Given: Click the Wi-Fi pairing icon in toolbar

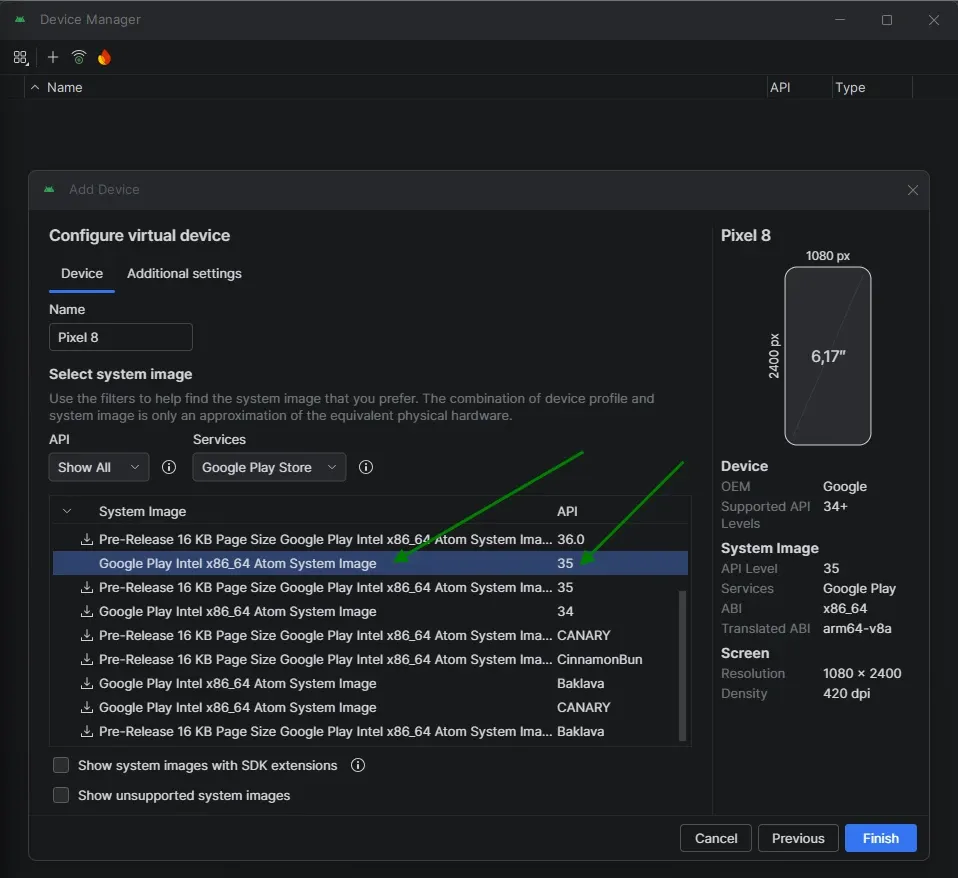Looking at the screenshot, I should pyautogui.click(x=78, y=57).
